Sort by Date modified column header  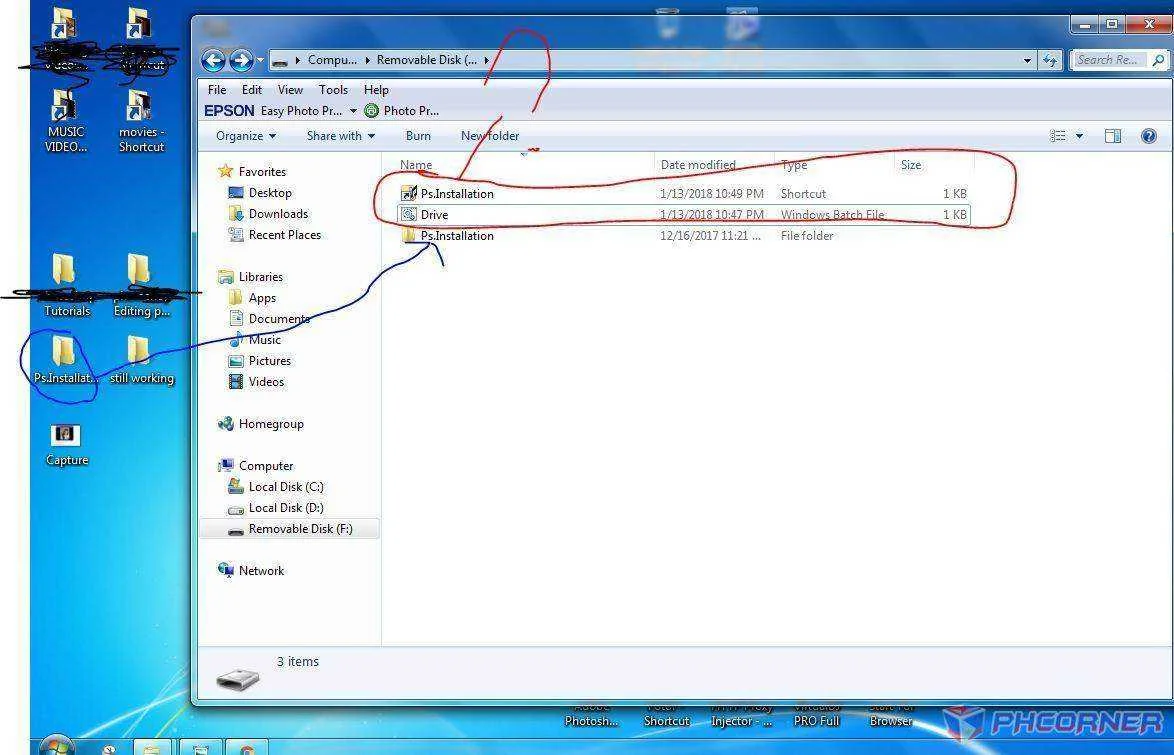(x=698, y=165)
